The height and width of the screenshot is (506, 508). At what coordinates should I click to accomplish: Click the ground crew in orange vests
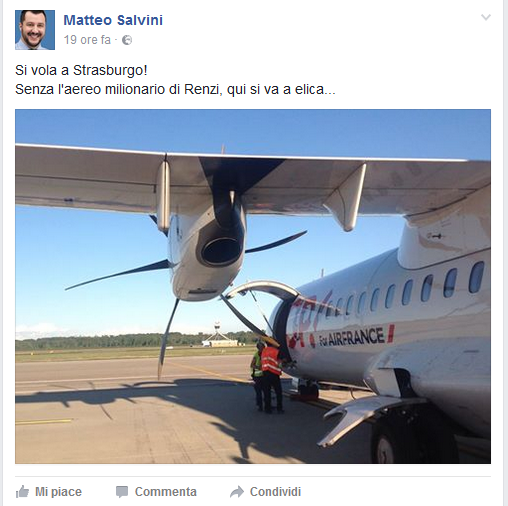point(267,377)
